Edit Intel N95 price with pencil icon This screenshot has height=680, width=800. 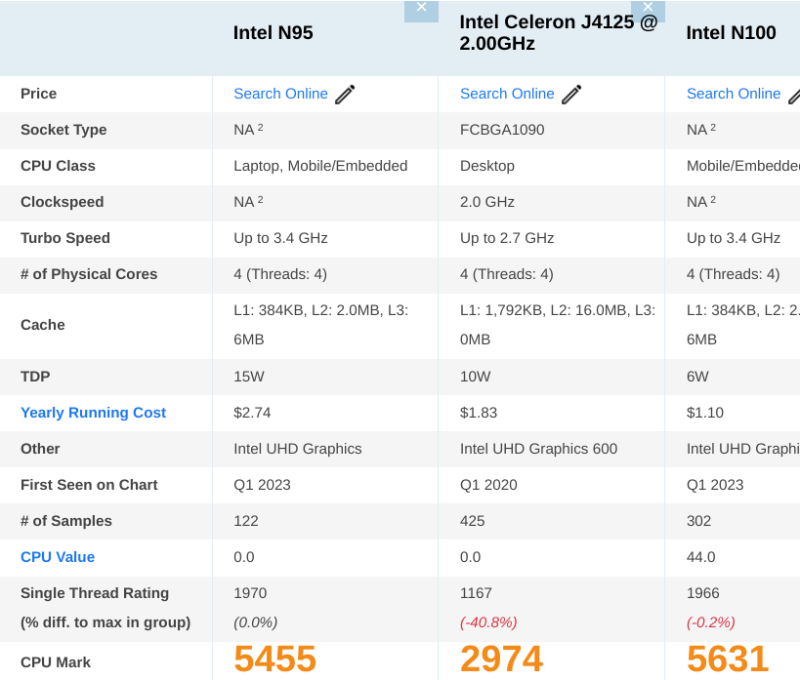pos(345,94)
